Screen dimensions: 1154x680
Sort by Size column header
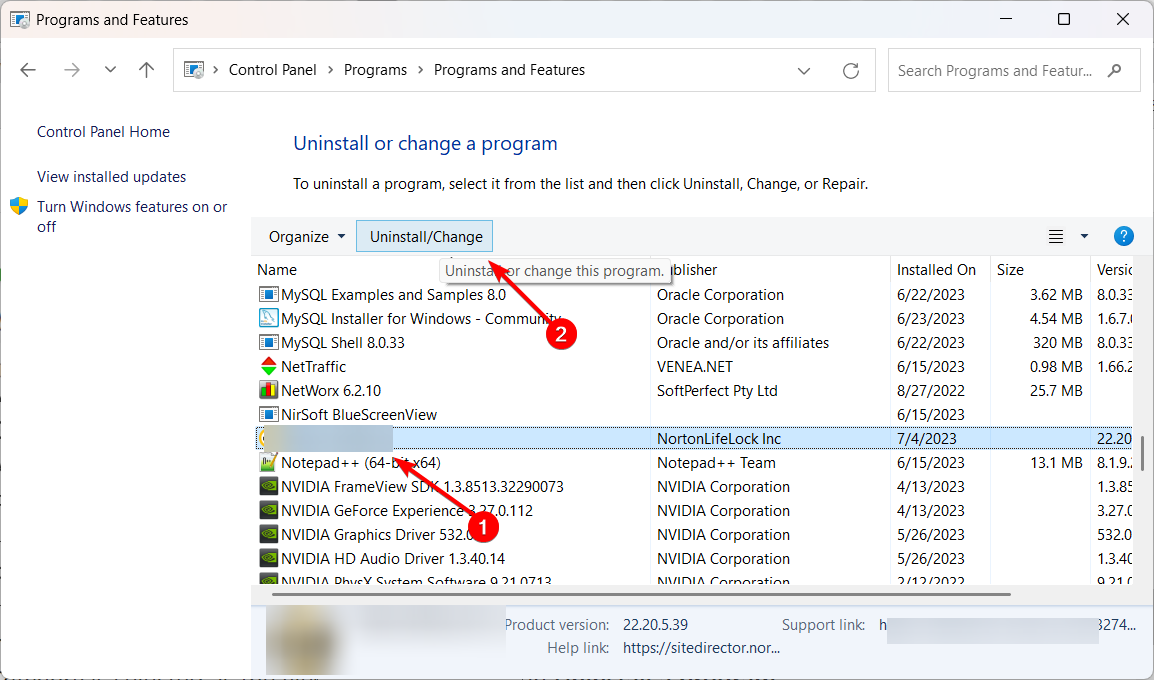(x=1010, y=270)
